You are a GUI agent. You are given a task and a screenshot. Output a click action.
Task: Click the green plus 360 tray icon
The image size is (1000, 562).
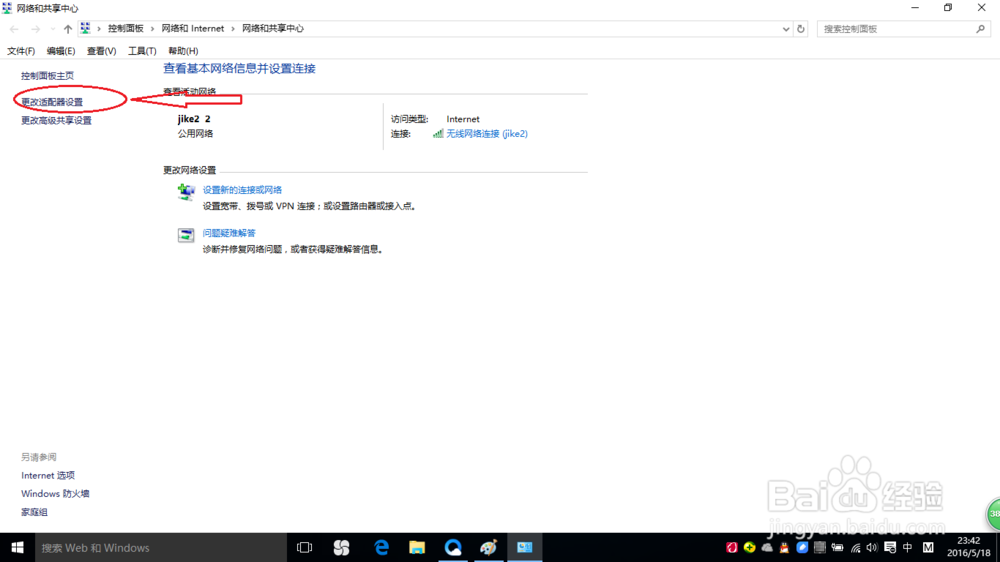click(x=749, y=548)
